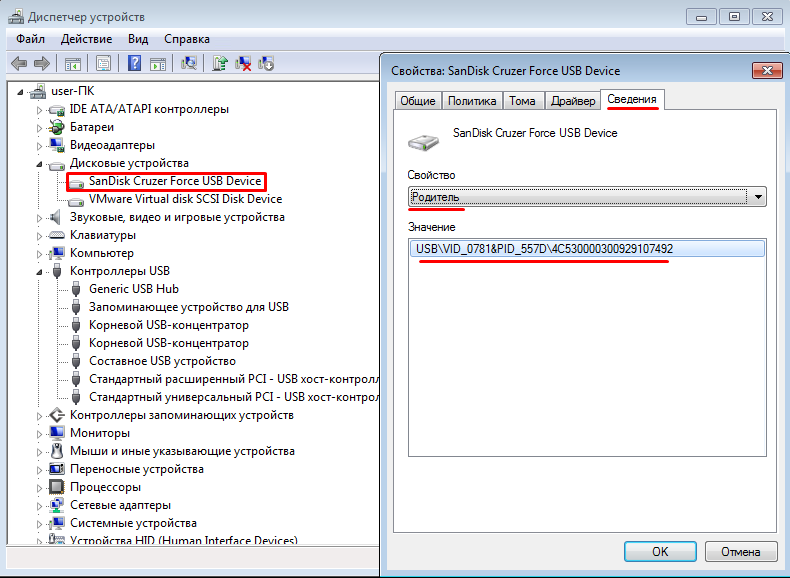
Task: Open the Действие menu
Action: tap(86, 38)
